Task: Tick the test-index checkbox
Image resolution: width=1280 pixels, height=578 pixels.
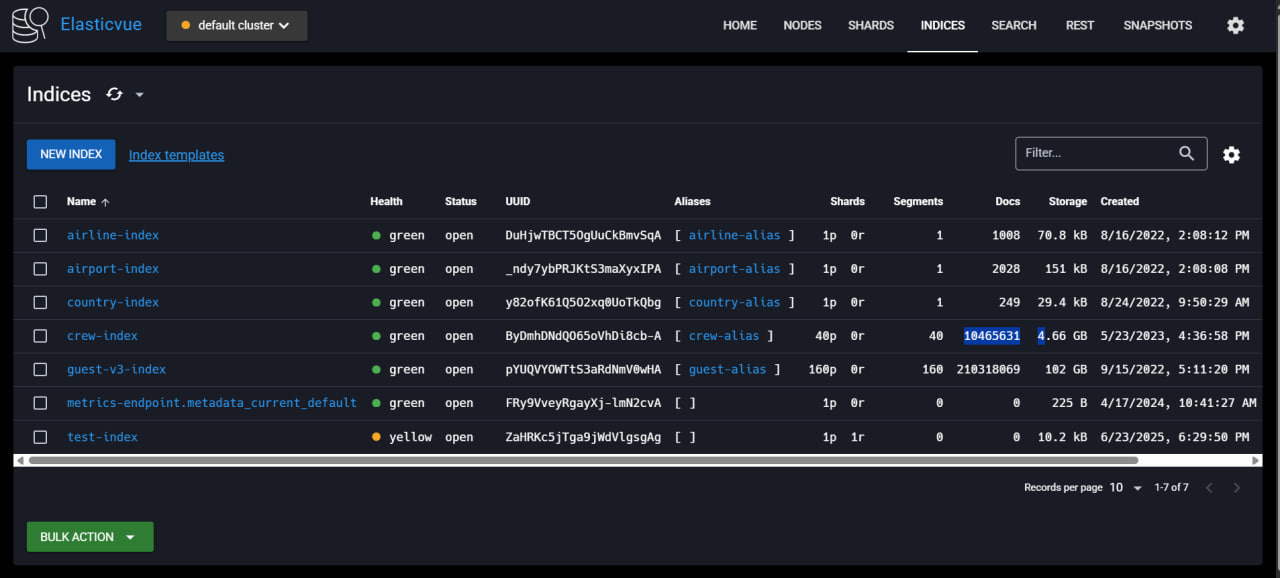Action: (40, 437)
